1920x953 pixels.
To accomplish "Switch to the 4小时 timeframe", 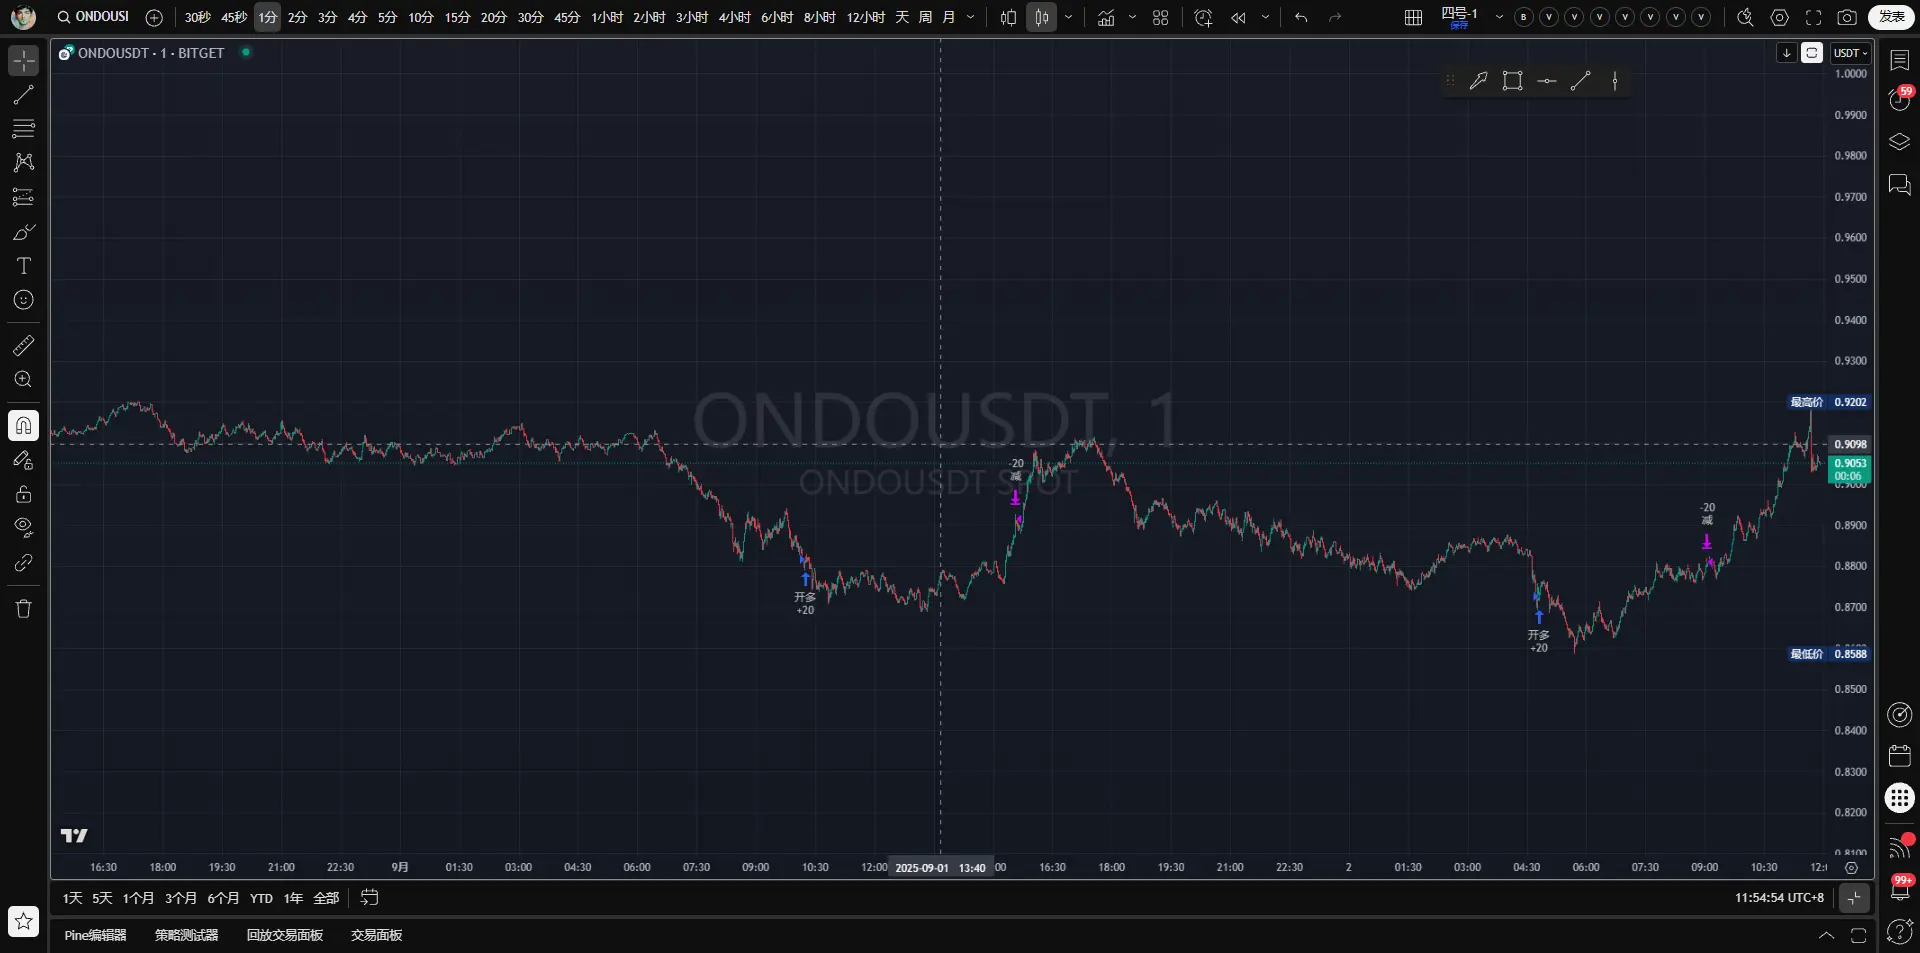I will coord(734,18).
